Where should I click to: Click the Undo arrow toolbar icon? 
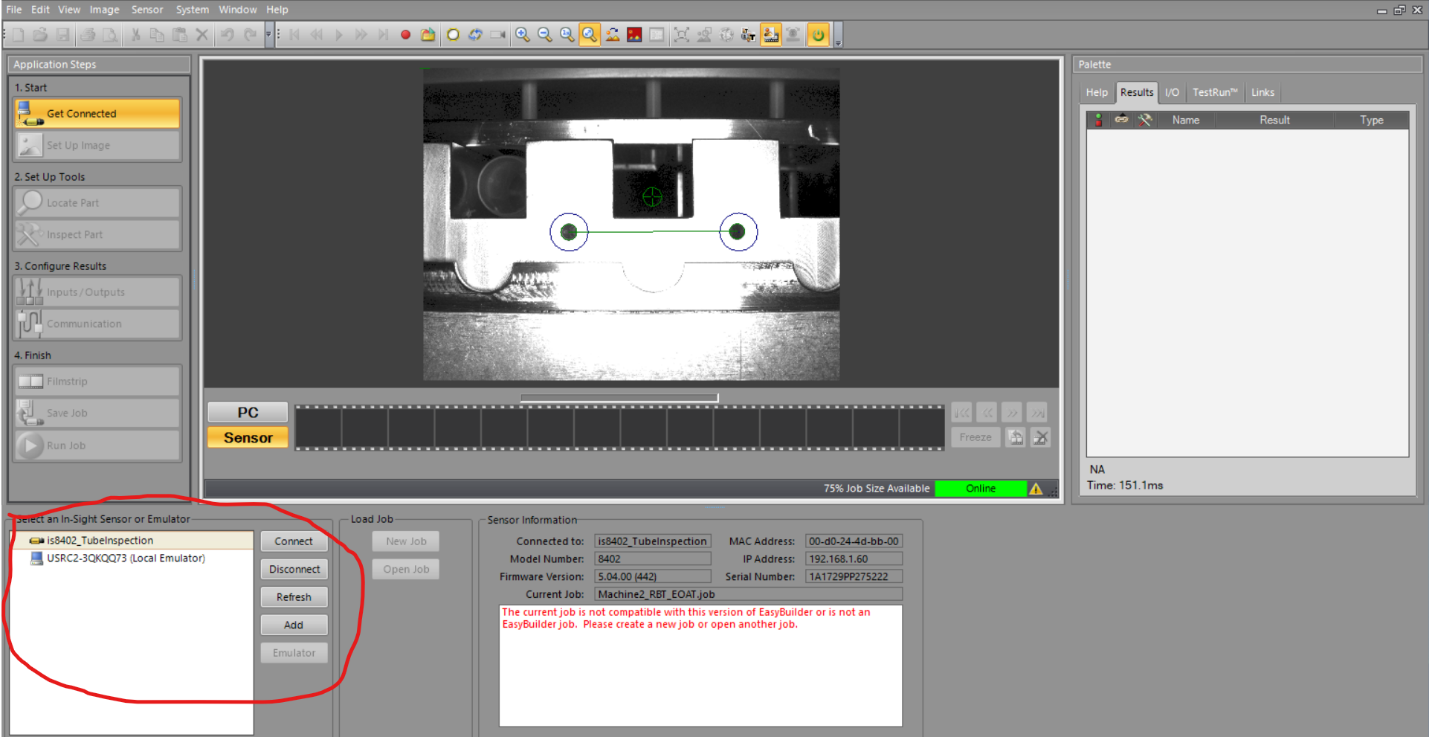pyautogui.click(x=227, y=34)
